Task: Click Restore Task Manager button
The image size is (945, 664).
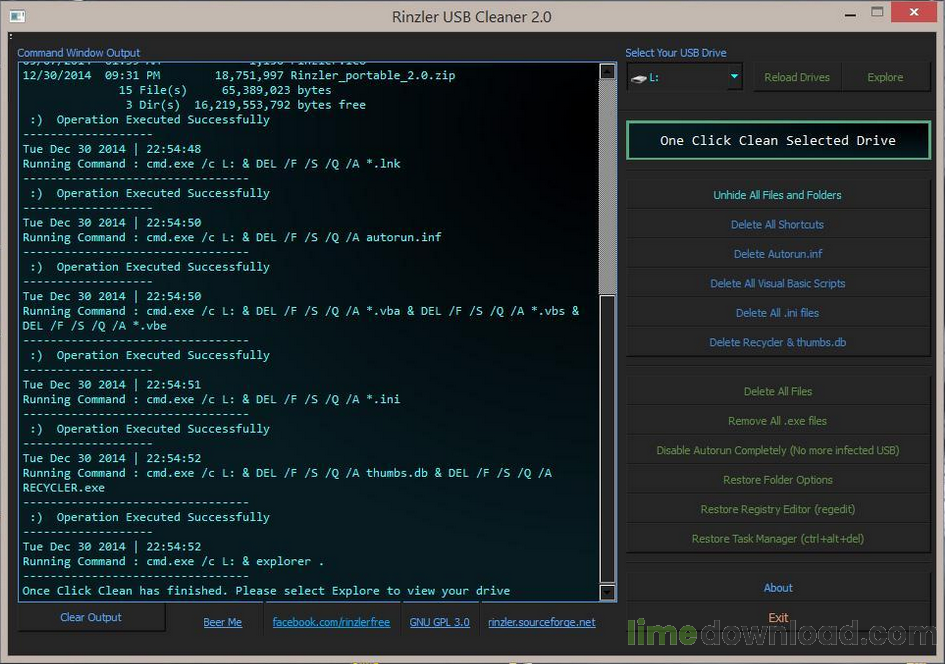Action: pos(777,539)
